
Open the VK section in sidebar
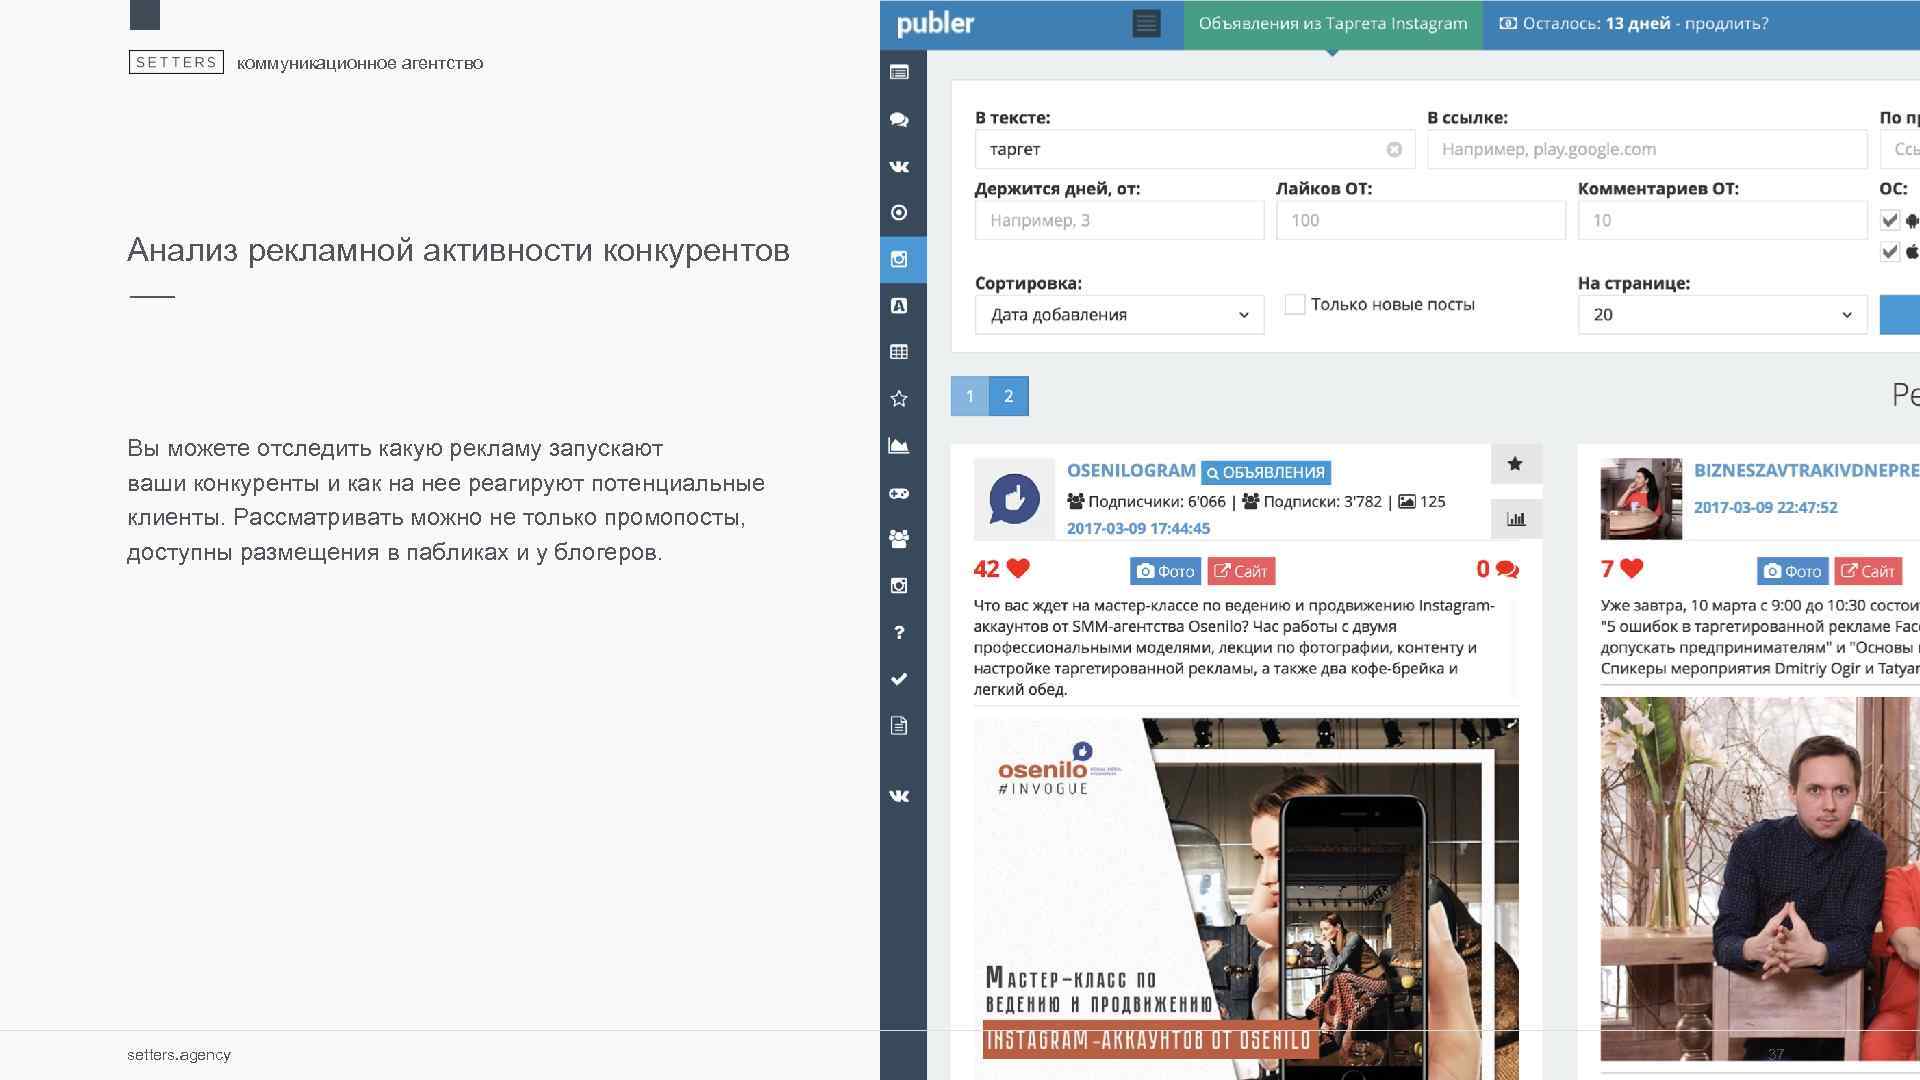[899, 167]
